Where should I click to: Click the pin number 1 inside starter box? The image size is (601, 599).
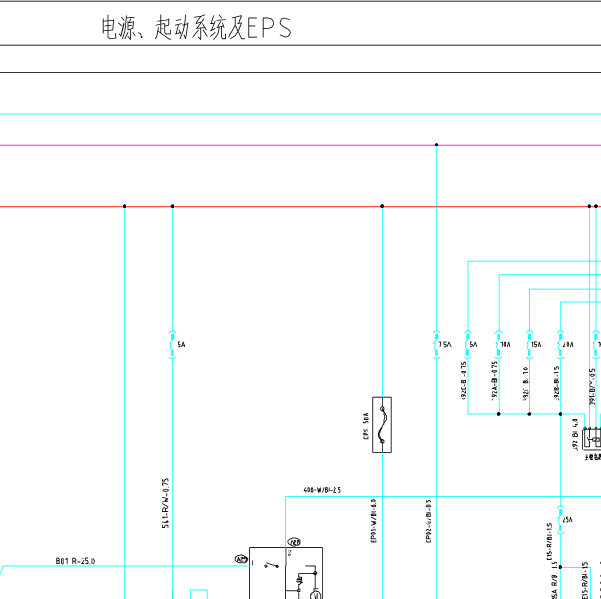coord(252,563)
